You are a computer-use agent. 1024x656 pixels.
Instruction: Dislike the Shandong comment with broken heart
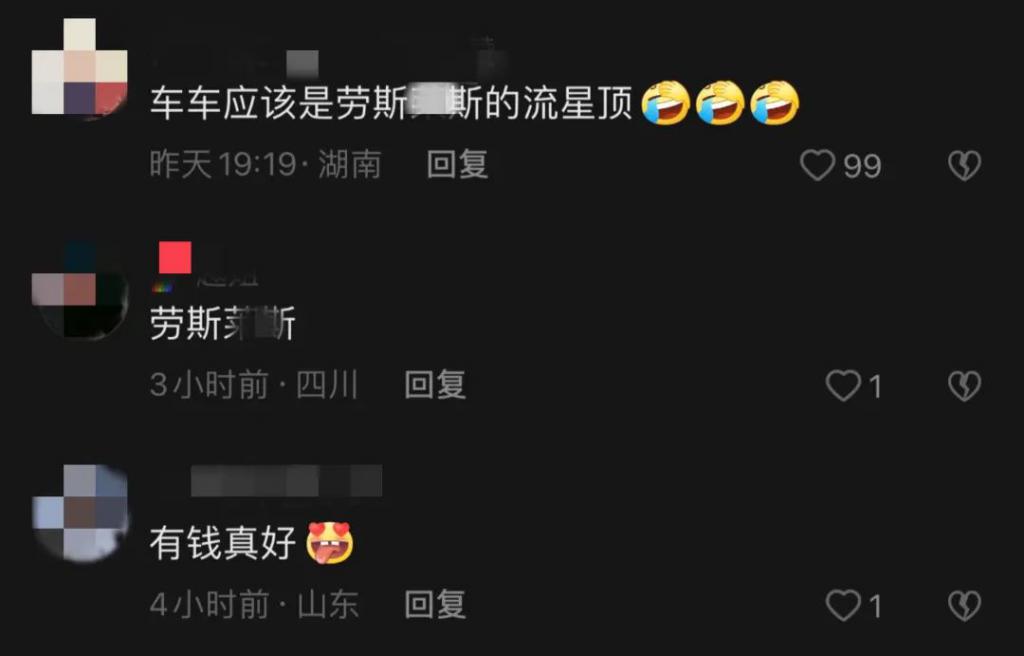(965, 605)
